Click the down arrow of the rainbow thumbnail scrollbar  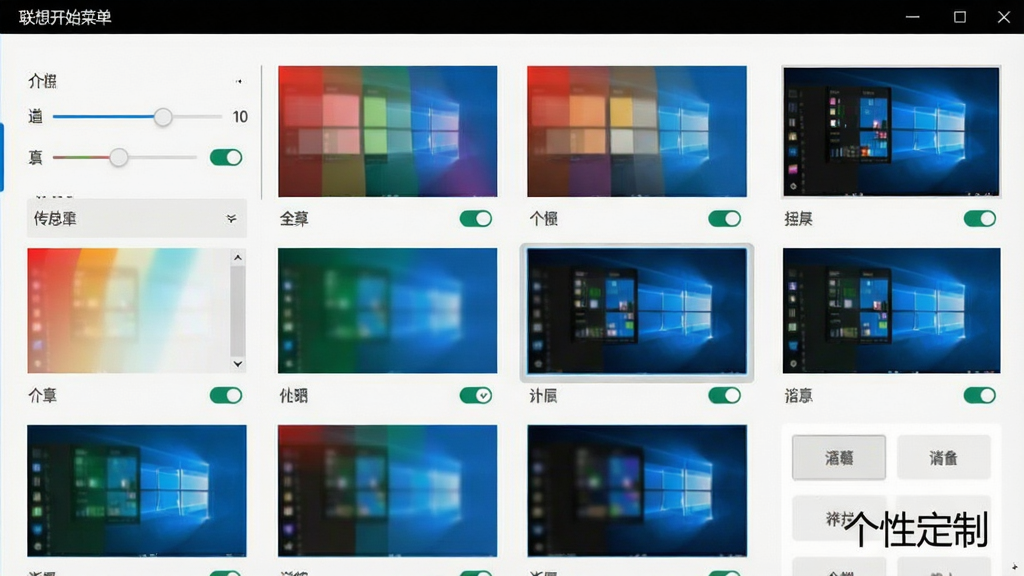pyautogui.click(x=238, y=364)
